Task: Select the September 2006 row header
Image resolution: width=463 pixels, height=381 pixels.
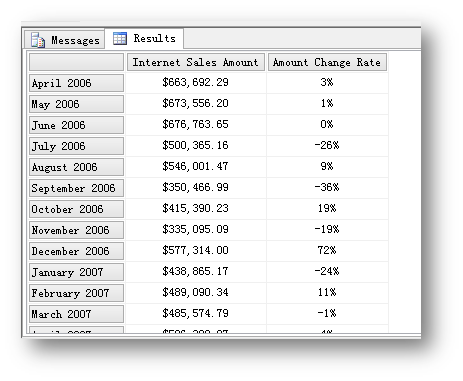Action: [76, 188]
